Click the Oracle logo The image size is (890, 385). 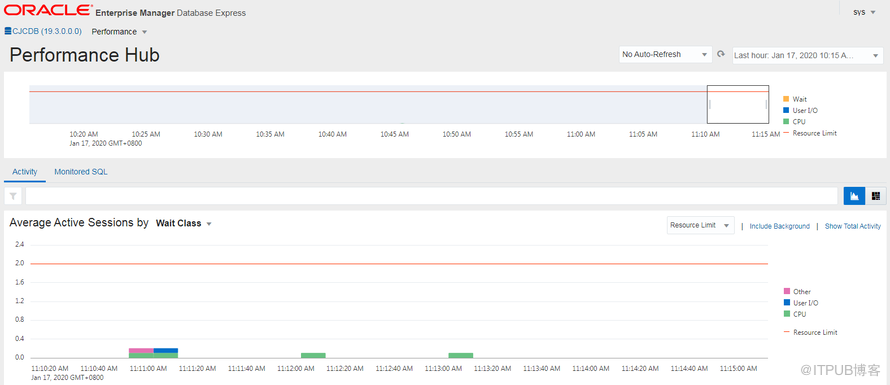(x=48, y=10)
